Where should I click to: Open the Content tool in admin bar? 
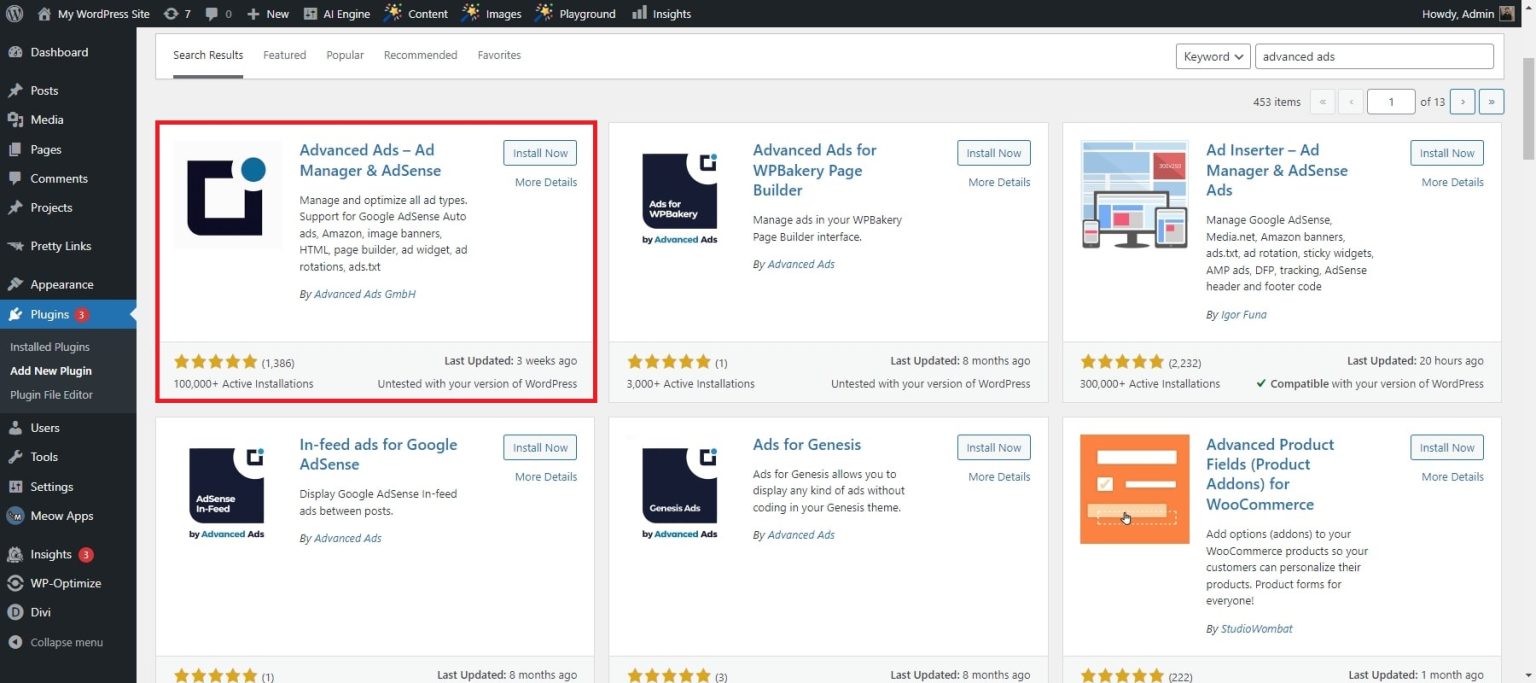point(424,13)
